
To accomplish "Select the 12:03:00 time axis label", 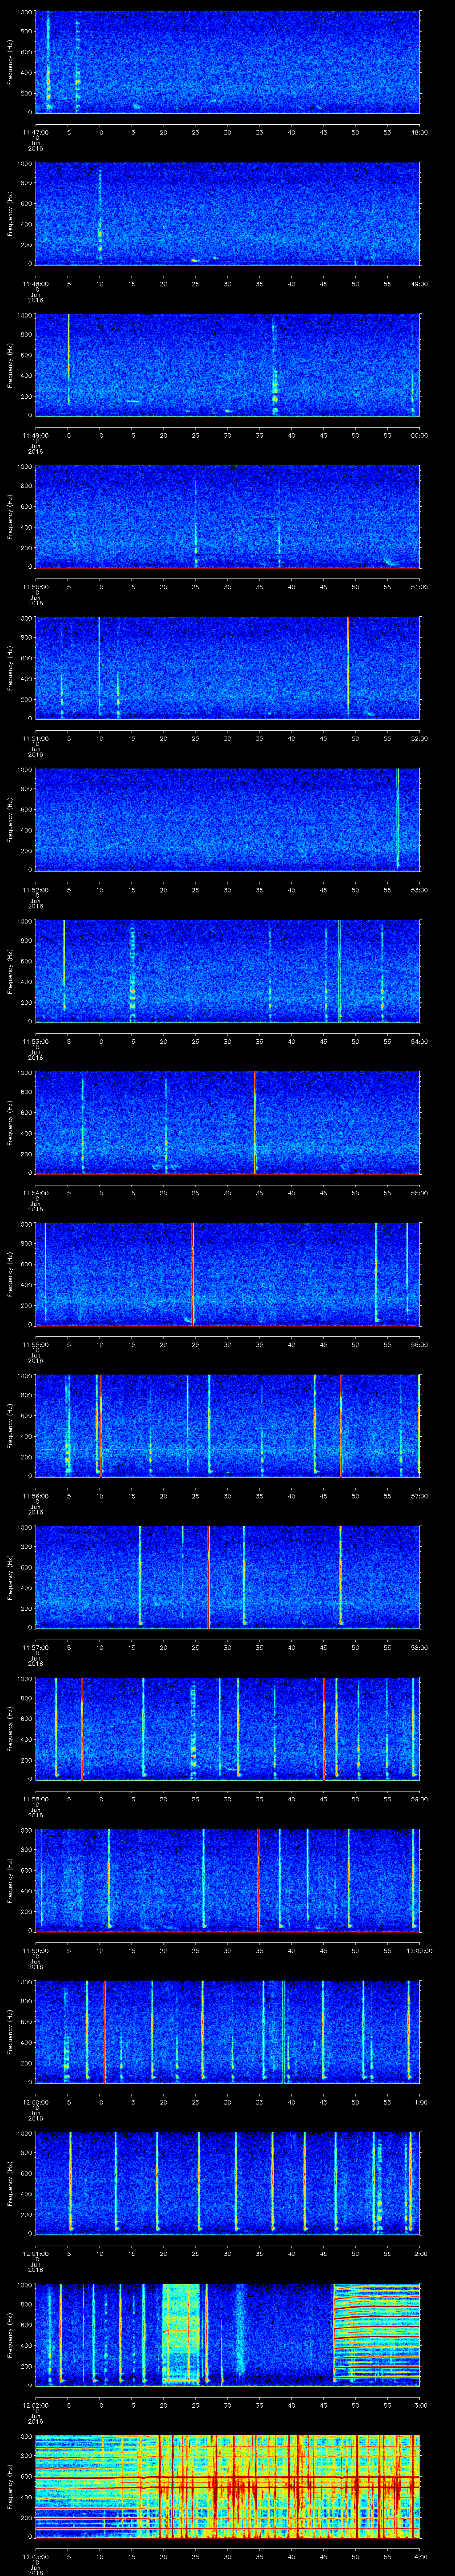I will point(35,2556).
